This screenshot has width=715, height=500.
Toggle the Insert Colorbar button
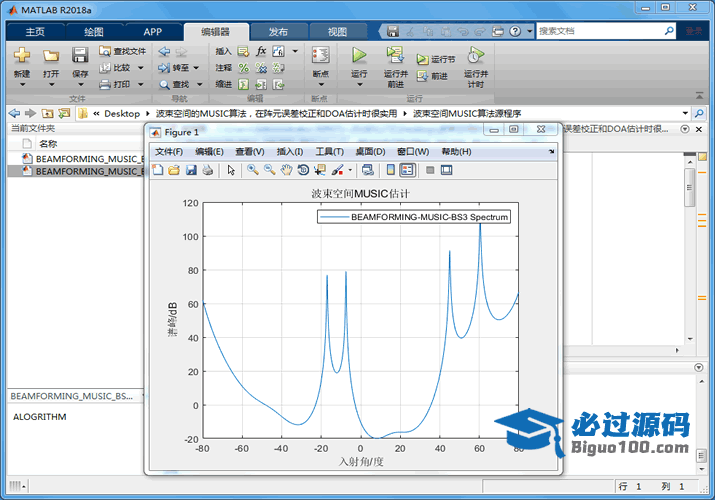[391, 170]
